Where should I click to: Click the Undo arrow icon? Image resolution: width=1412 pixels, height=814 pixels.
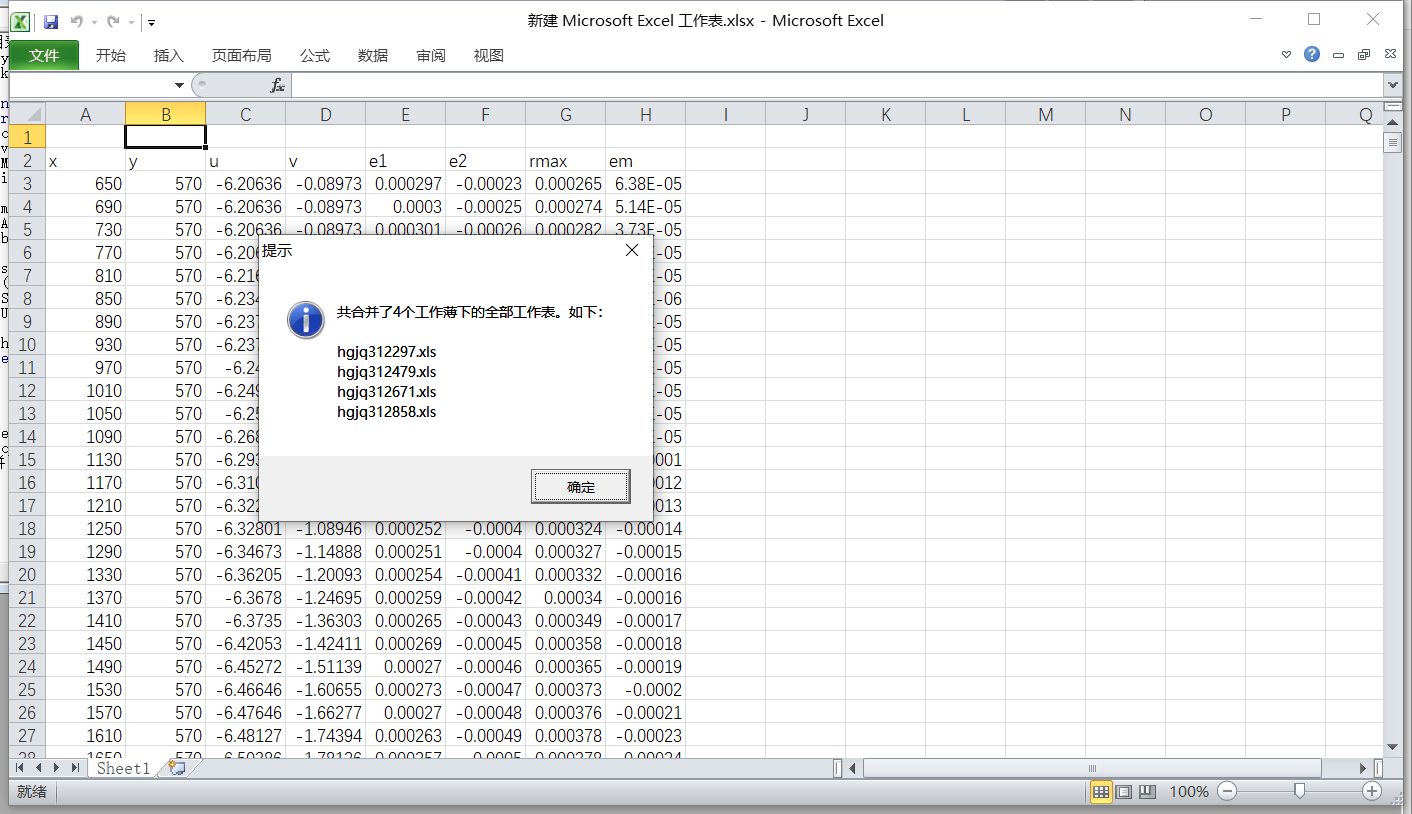click(x=77, y=21)
